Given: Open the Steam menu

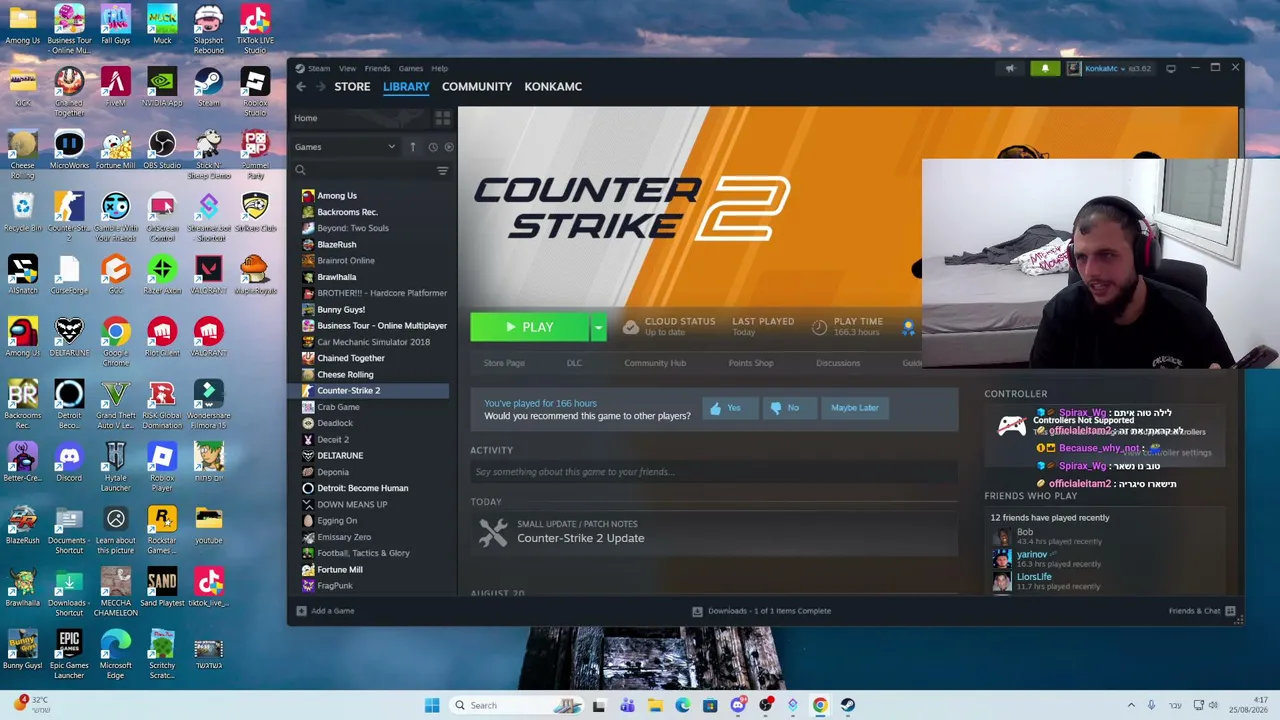Looking at the screenshot, I should [319, 68].
